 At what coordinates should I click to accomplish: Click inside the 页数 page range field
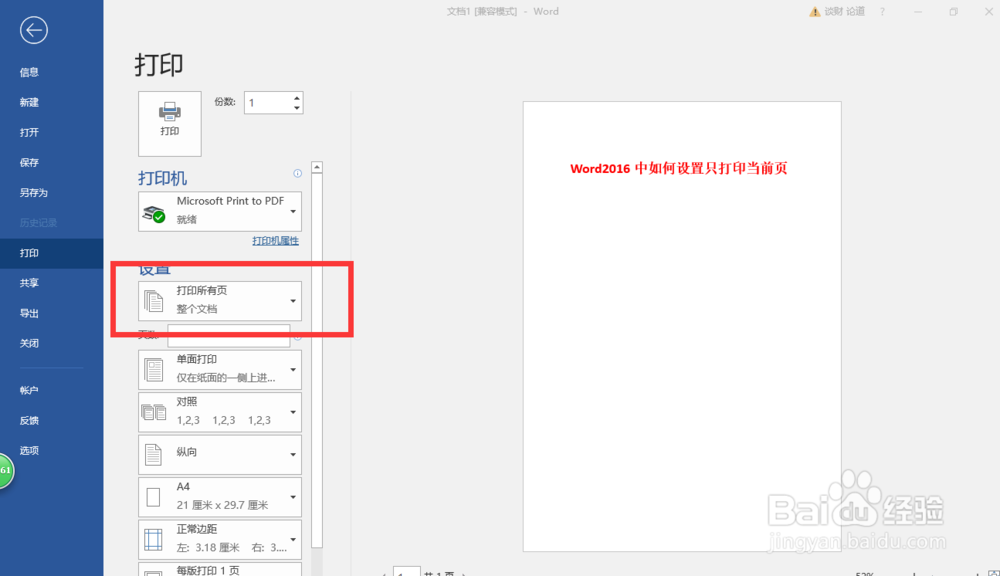point(228,335)
